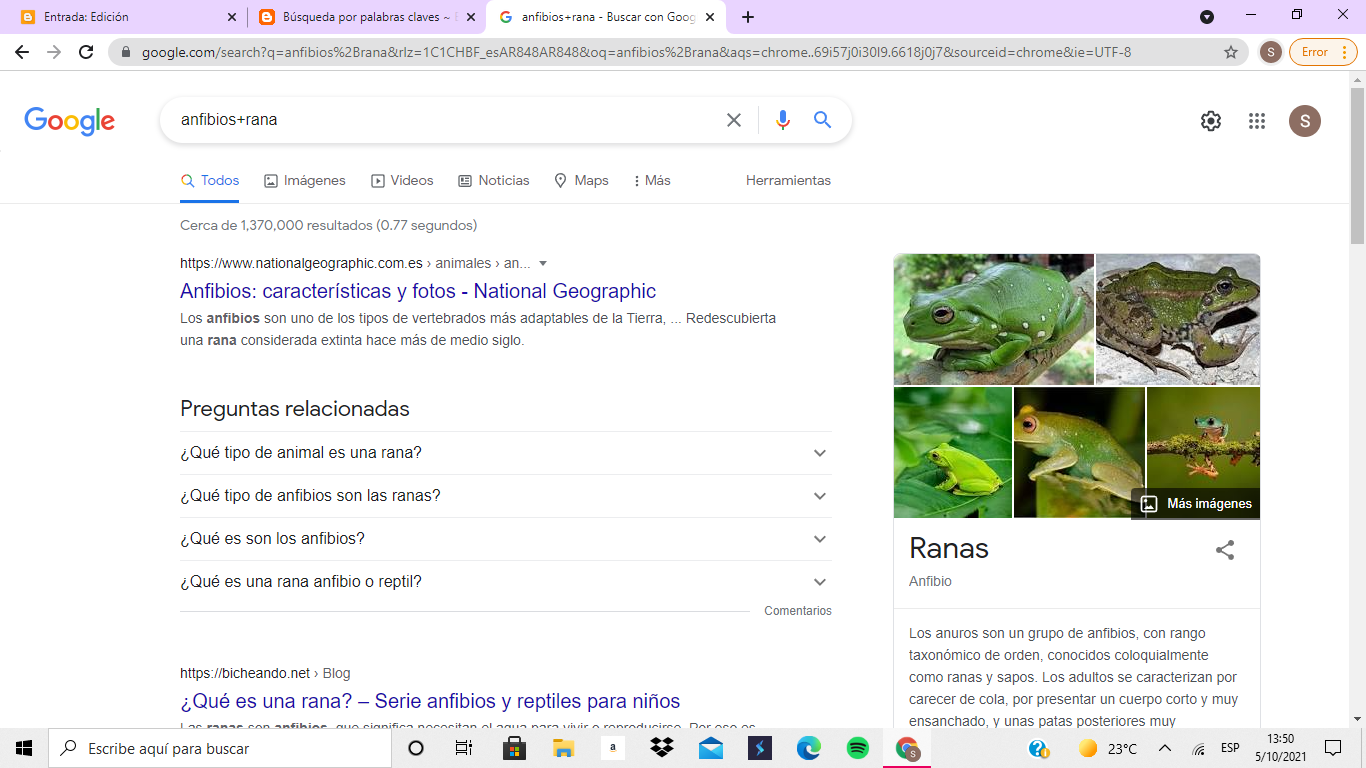Switch to the Videos tab
Viewport: 1366px width, 768px height.
tap(402, 181)
